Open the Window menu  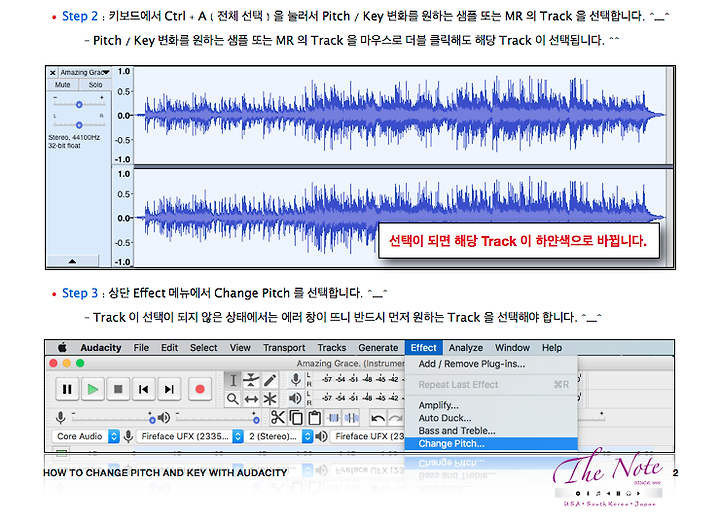coord(512,348)
